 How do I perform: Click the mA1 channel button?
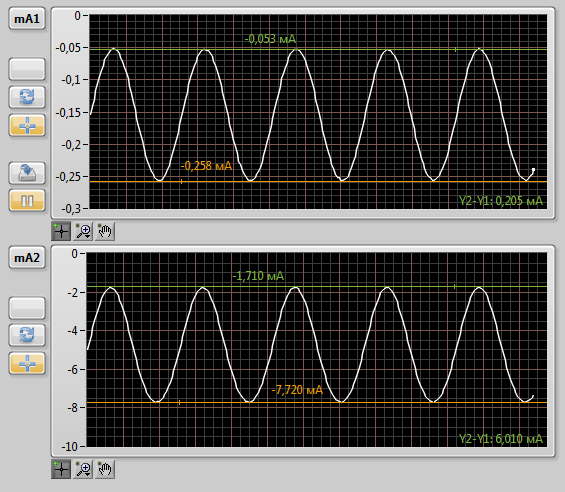point(27,18)
